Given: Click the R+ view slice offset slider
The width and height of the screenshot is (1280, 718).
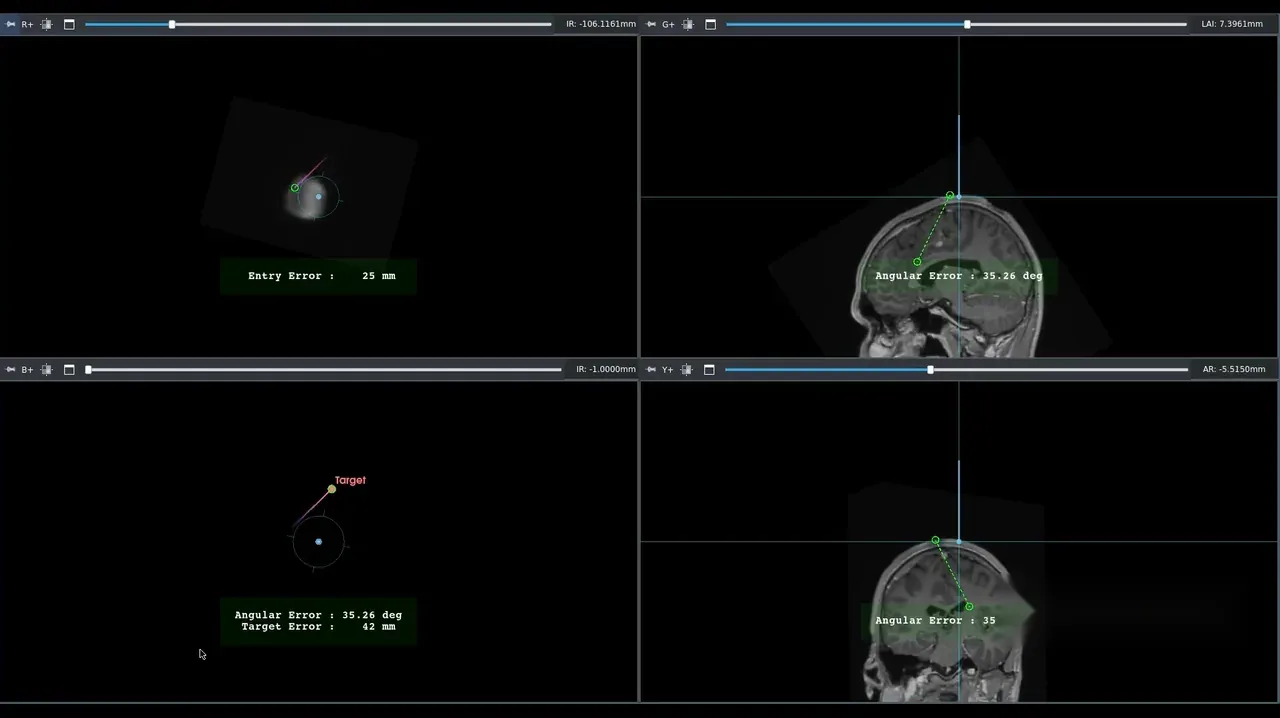Looking at the screenshot, I should pyautogui.click(x=318, y=24).
